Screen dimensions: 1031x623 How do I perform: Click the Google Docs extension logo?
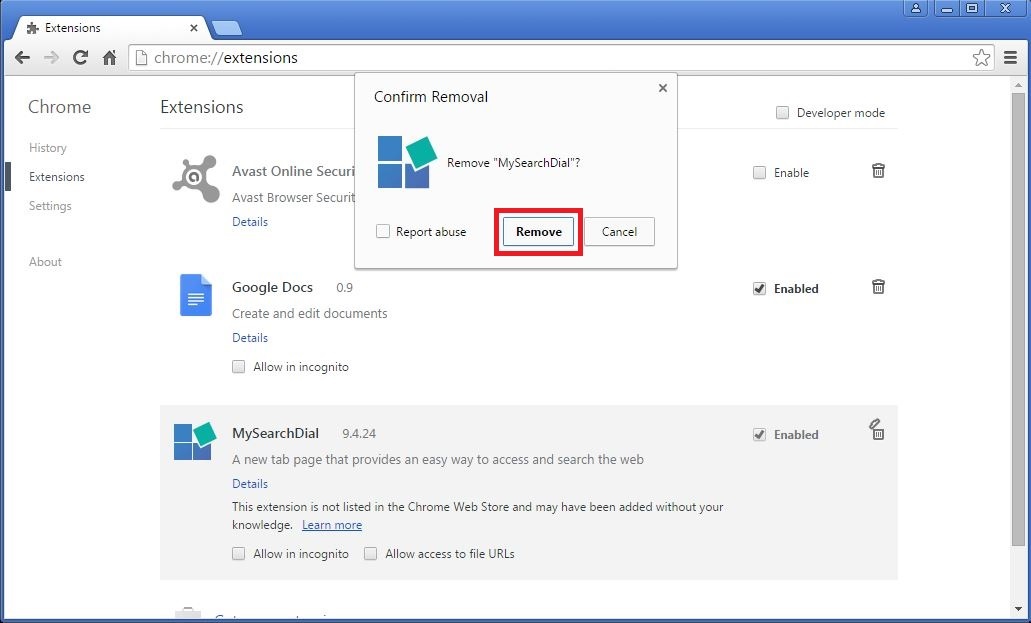tap(196, 295)
